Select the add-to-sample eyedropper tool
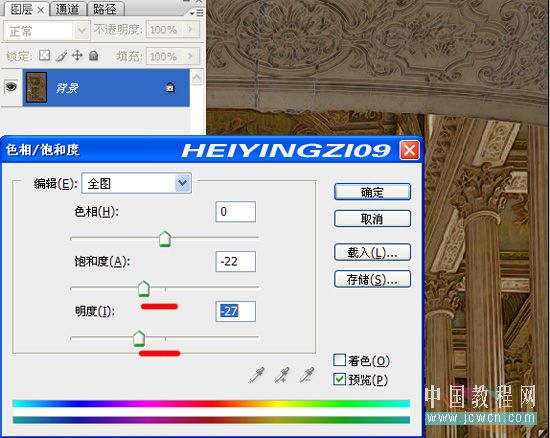 coord(282,375)
